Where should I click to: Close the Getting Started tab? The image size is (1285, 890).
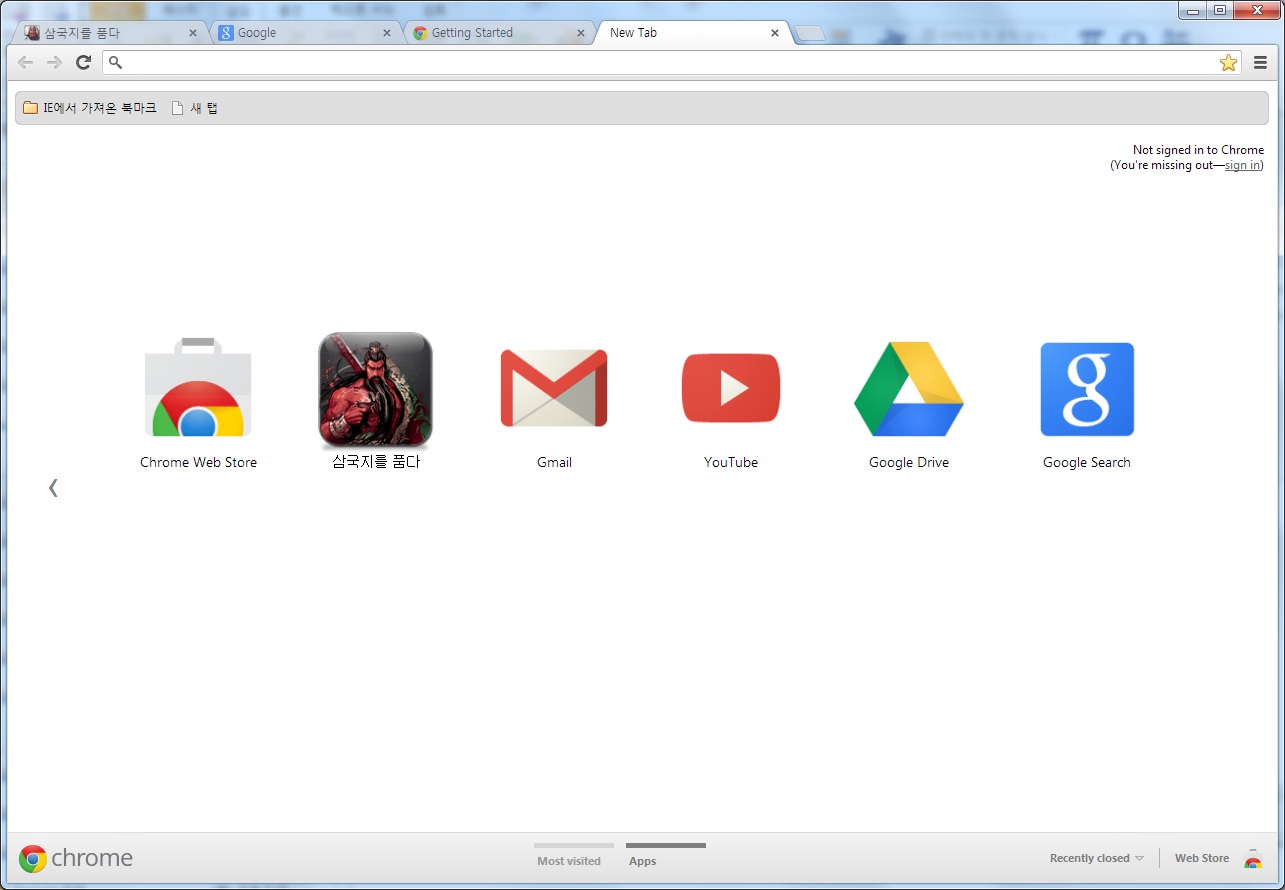pyautogui.click(x=581, y=33)
